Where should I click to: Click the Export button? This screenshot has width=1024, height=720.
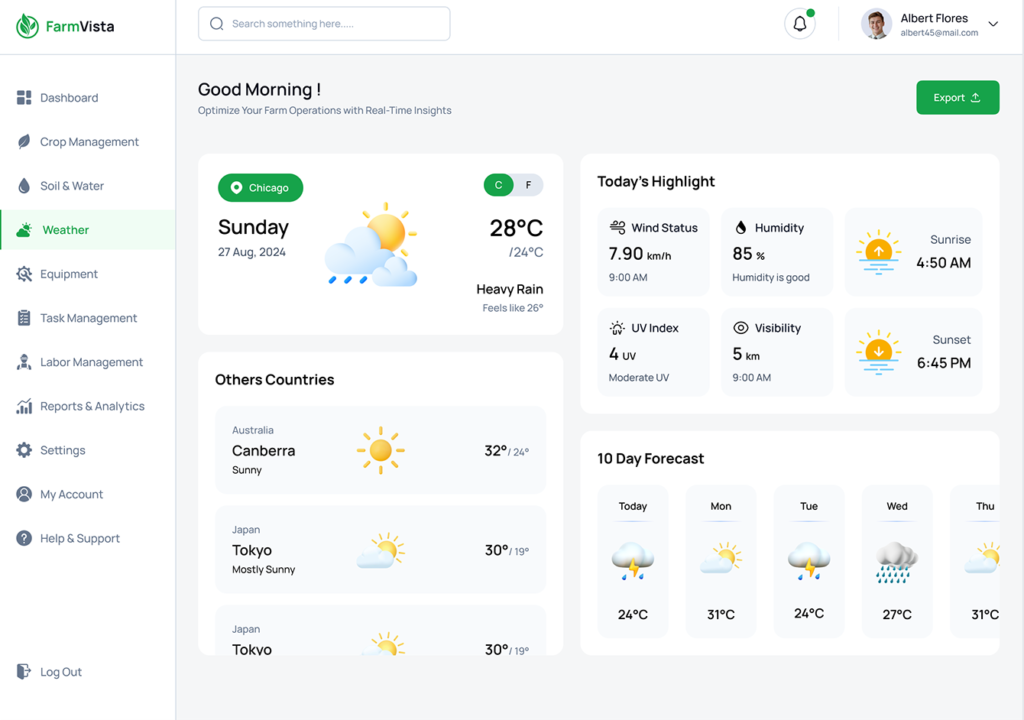pos(957,97)
